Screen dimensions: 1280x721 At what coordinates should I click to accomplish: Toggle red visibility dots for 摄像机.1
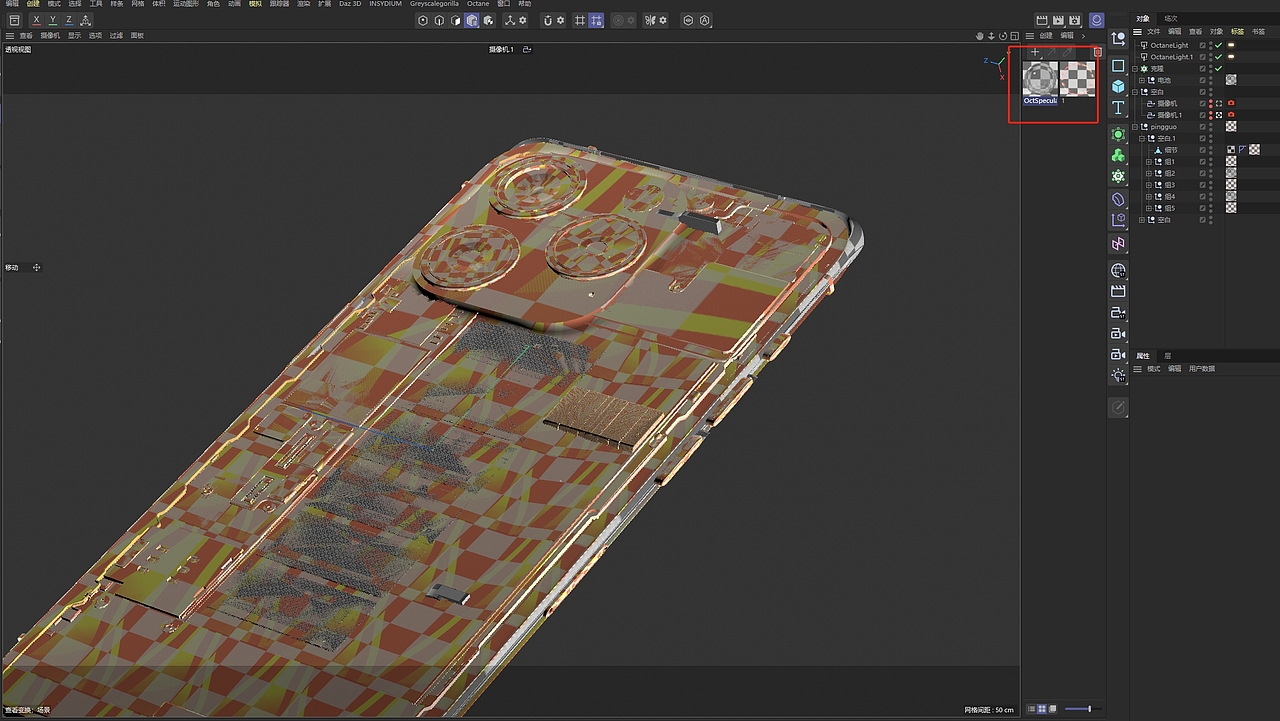point(1211,115)
